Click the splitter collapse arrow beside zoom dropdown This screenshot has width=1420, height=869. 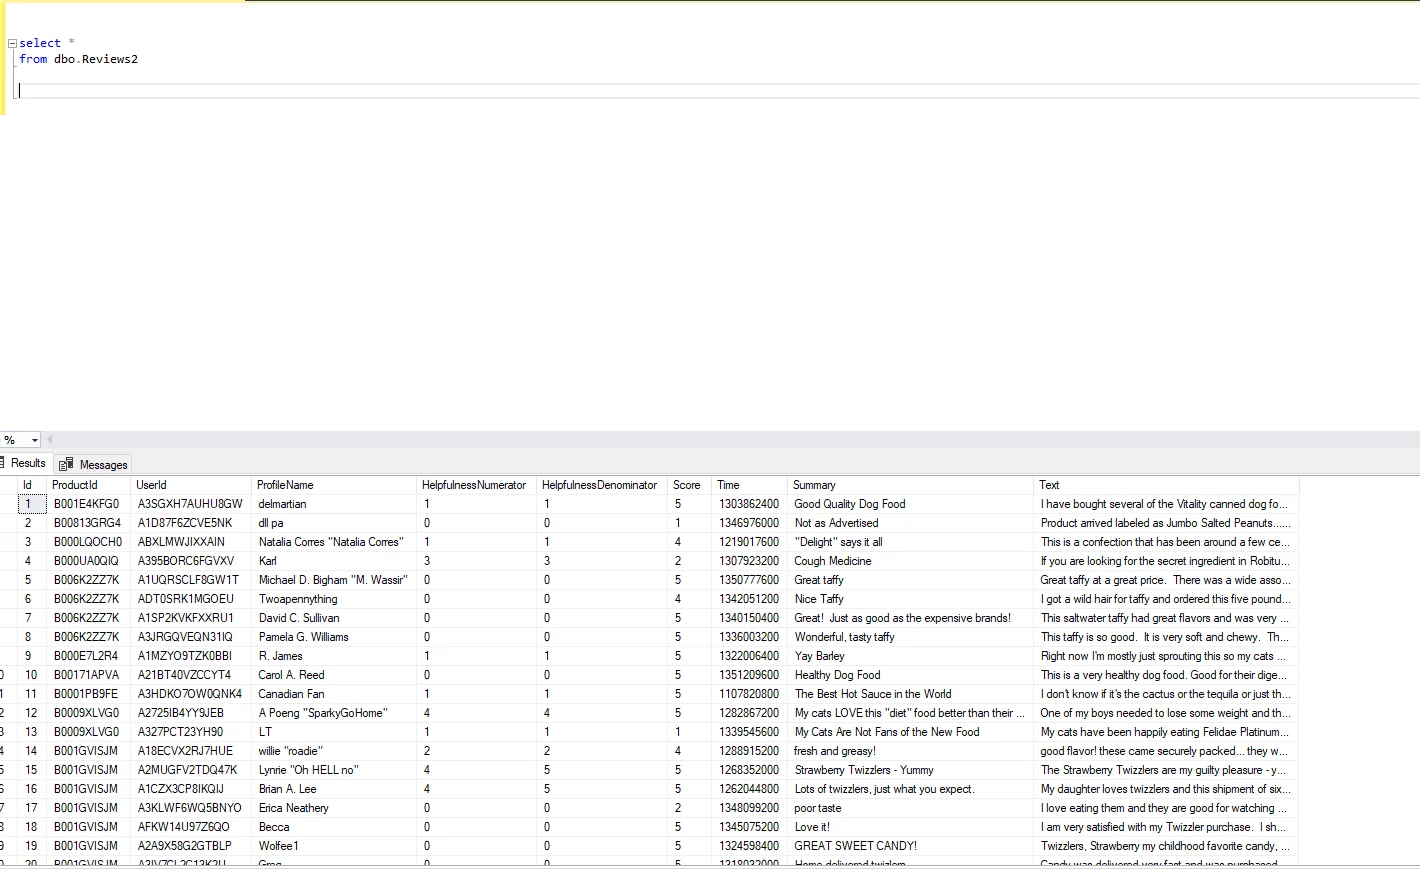tap(49, 439)
